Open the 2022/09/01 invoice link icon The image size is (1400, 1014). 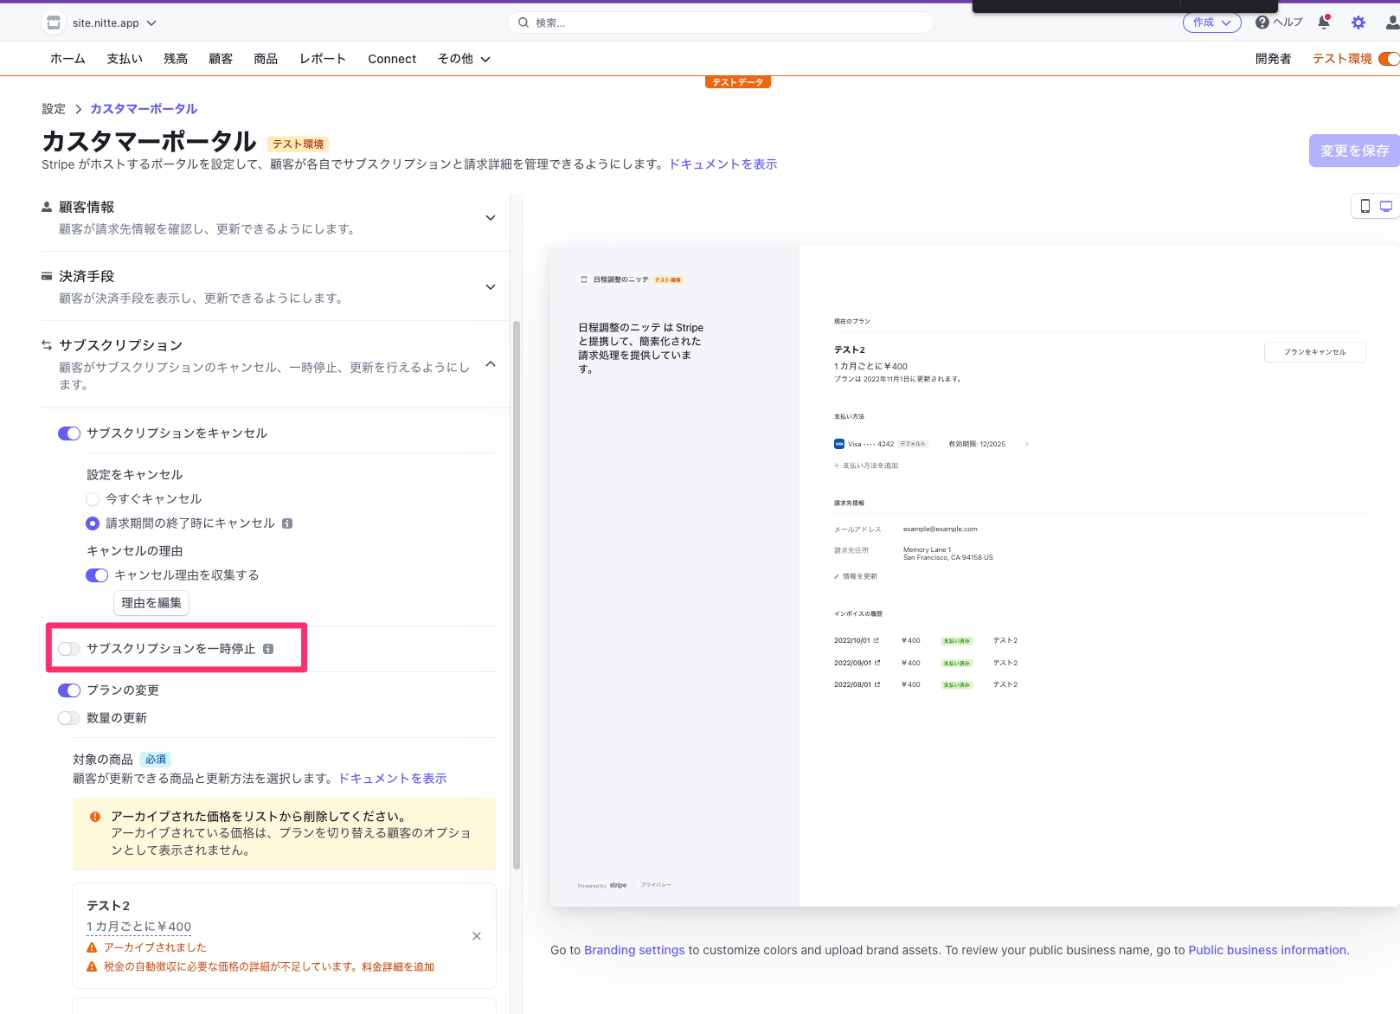877,663
